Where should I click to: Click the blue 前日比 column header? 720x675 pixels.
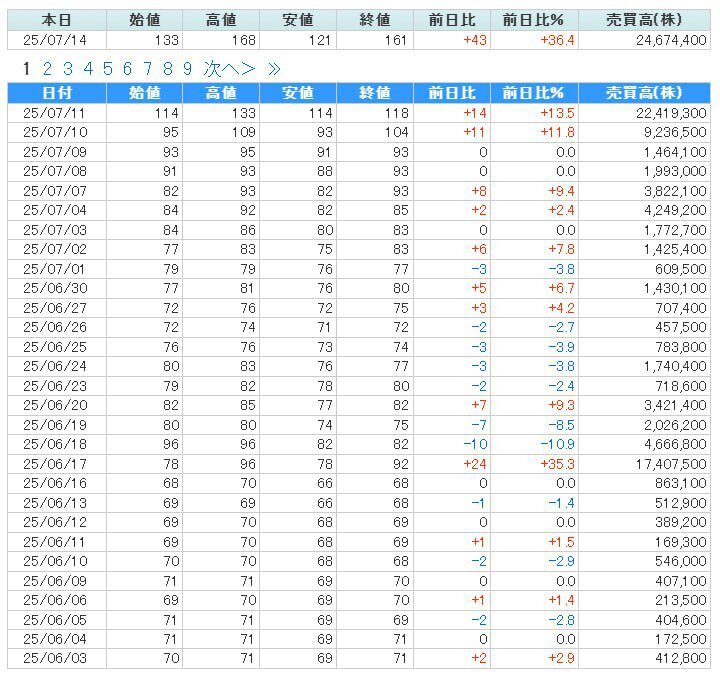point(452,93)
